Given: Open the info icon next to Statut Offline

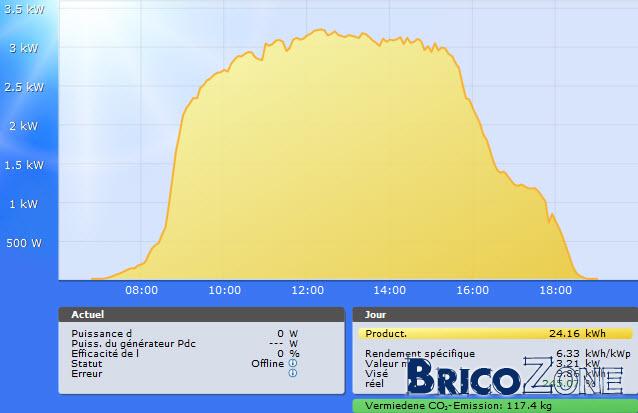Looking at the screenshot, I should 293,363.
